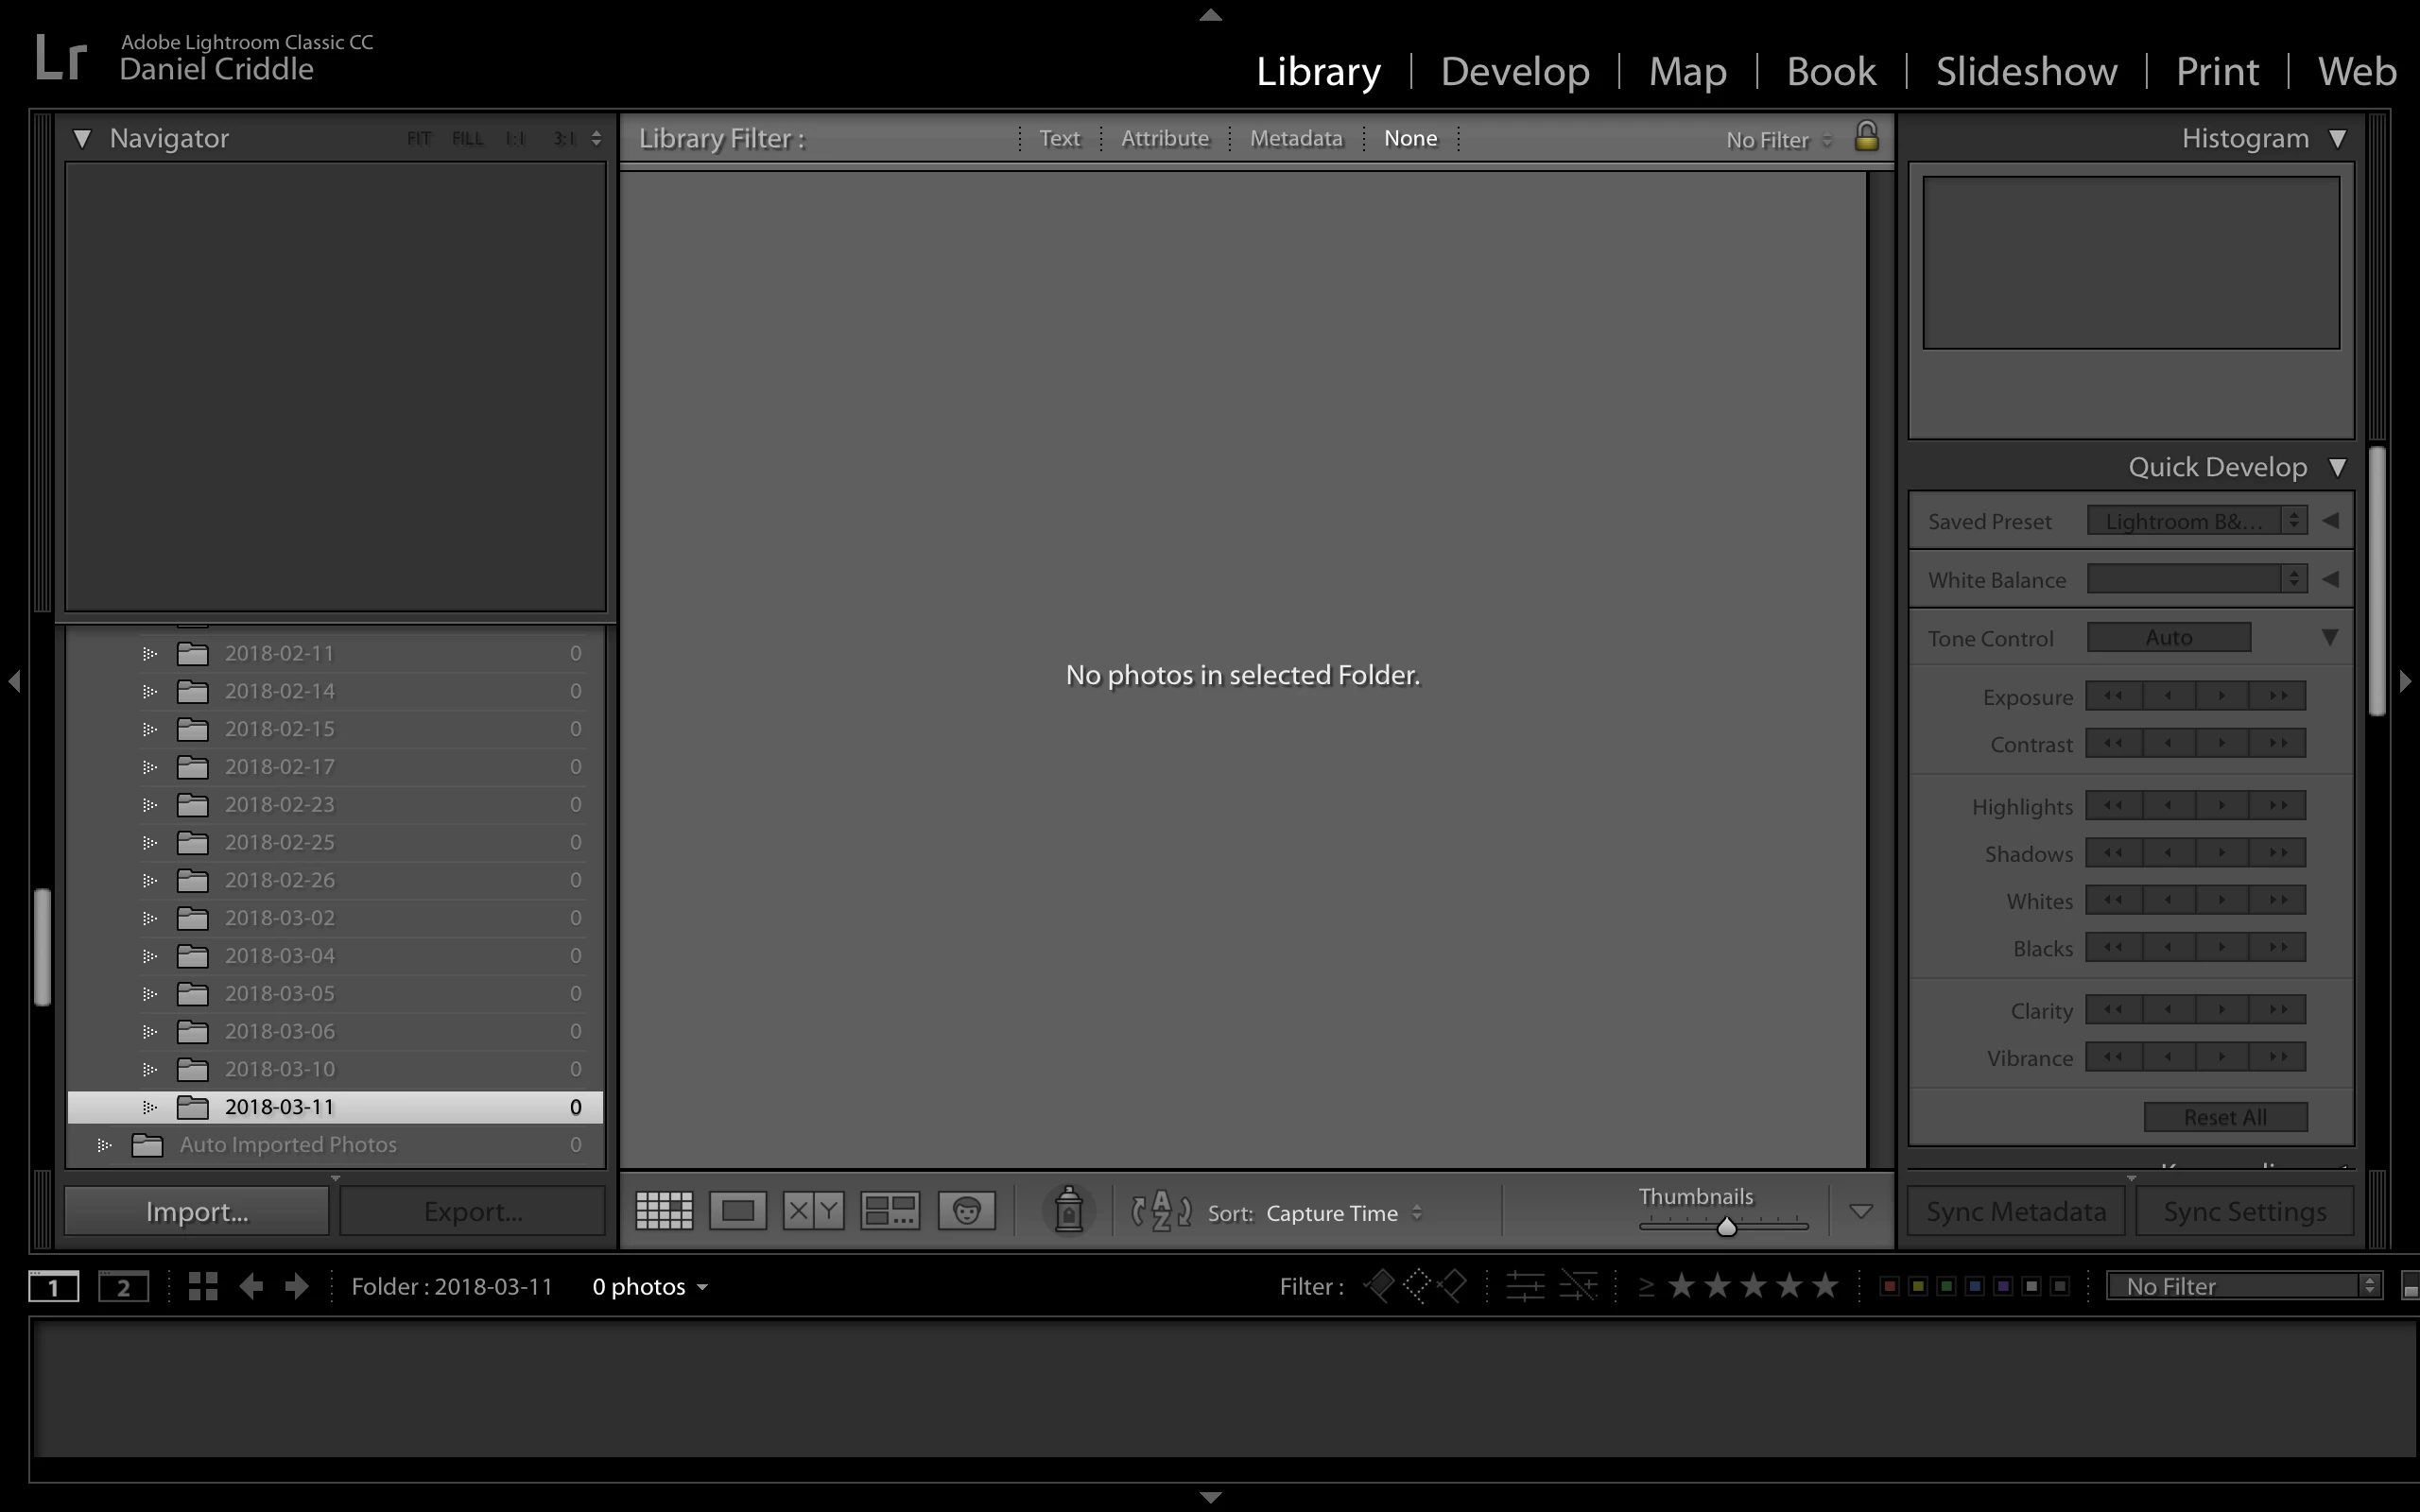Viewport: 2420px width, 1512px height.
Task: Switch to the Develop module
Action: [1514, 71]
